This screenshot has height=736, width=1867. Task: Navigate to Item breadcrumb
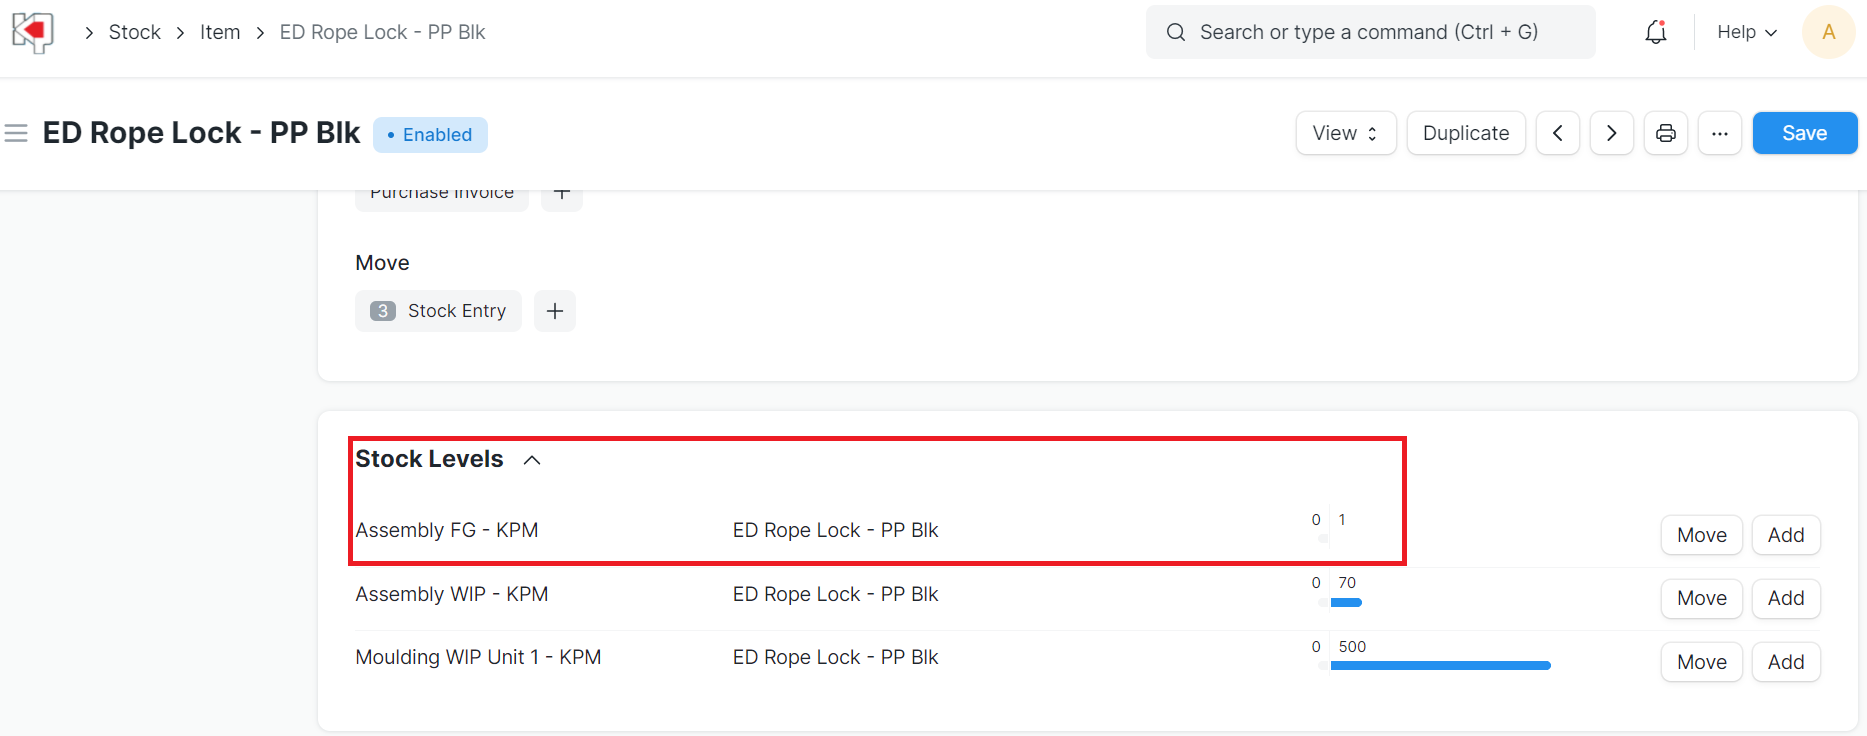click(x=220, y=32)
